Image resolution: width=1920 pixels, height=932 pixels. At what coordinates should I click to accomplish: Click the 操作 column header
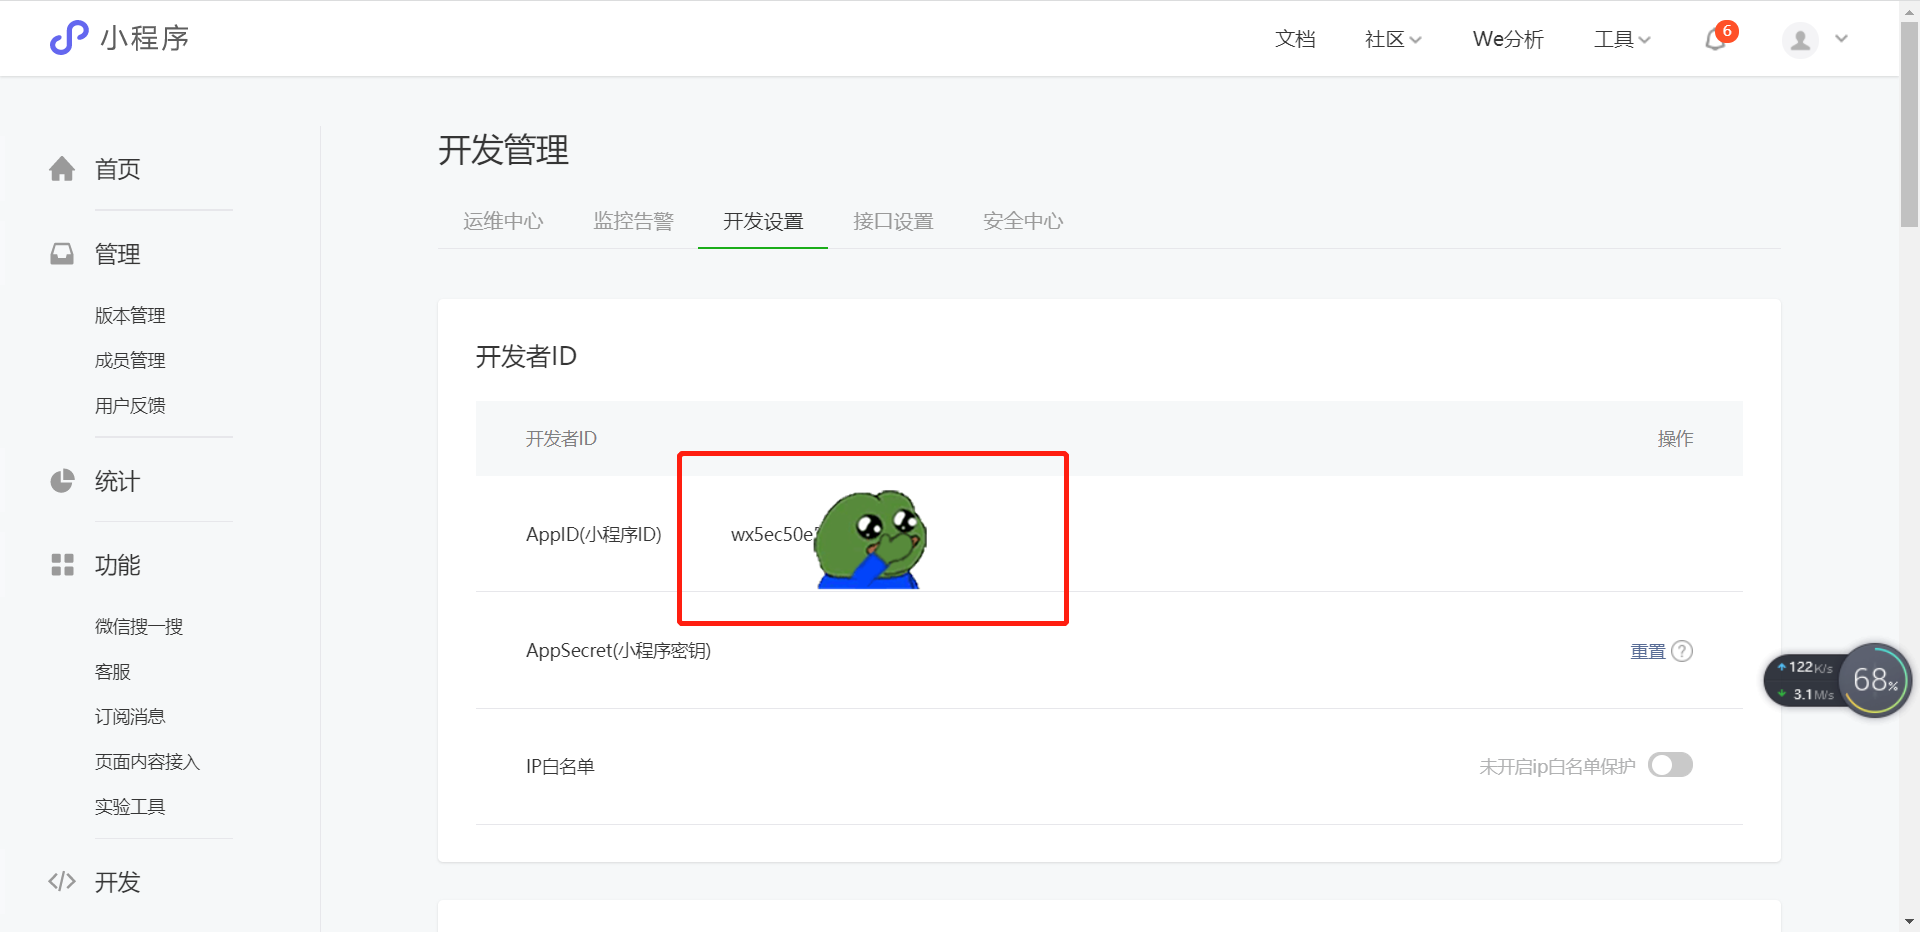point(1675,438)
